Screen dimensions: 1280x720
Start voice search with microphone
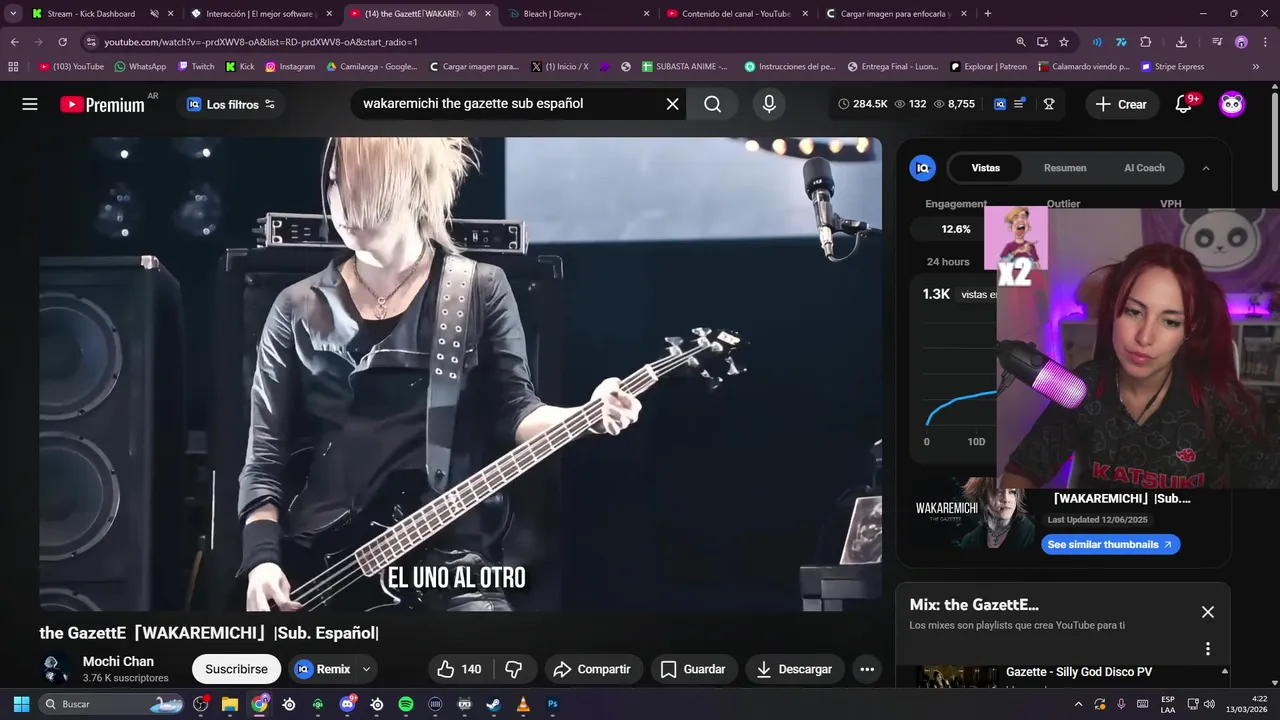(769, 104)
